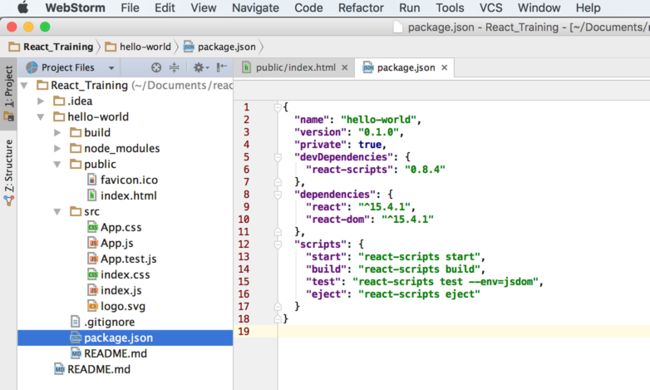Fold the dependencies block at line 8
This screenshot has height=390, width=650.
pyautogui.click(x=278, y=194)
